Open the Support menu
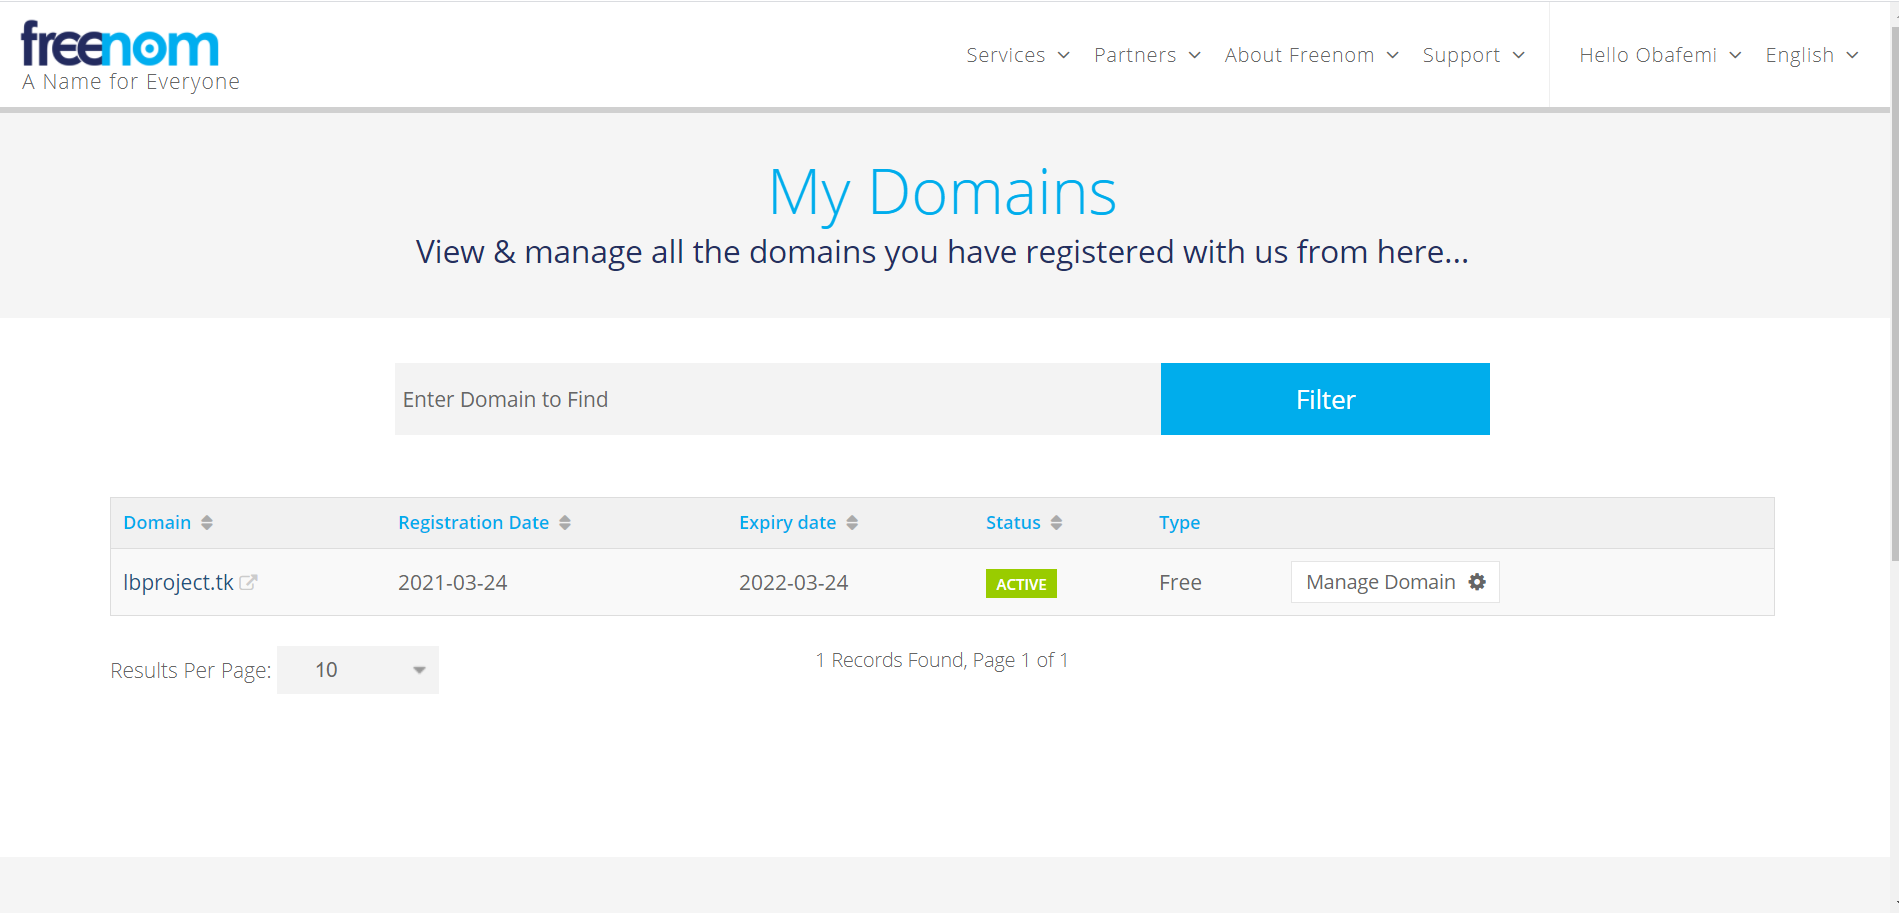Image resolution: width=1899 pixels, height=913 pixels. tap(1472, 55)
